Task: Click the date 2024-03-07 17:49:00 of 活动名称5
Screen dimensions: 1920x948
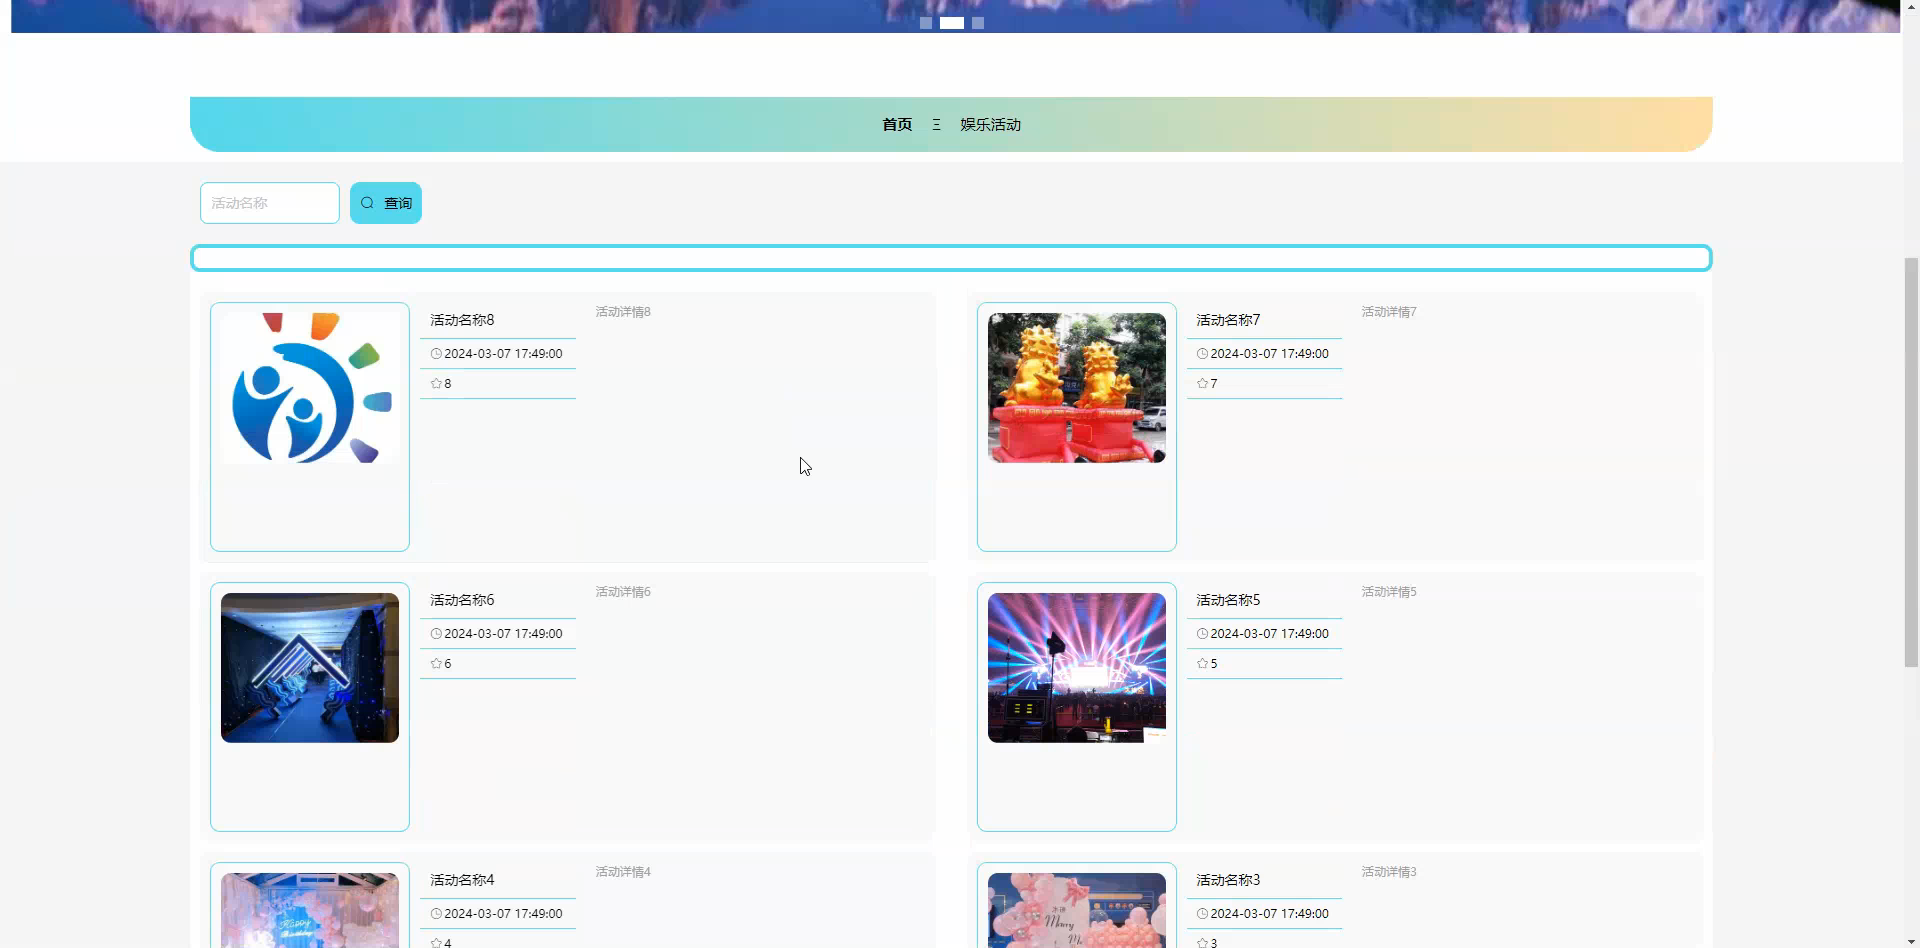Action: (1269, 634)
